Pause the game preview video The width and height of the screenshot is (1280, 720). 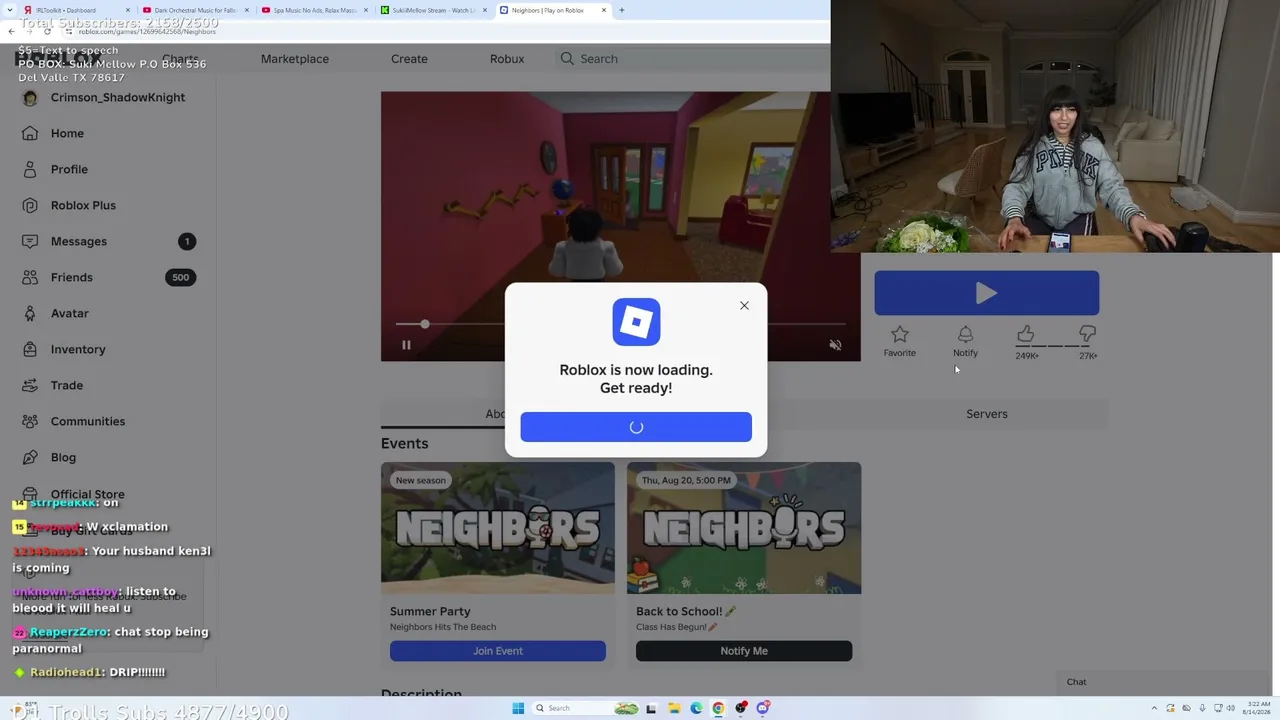(x=406, y=345)
